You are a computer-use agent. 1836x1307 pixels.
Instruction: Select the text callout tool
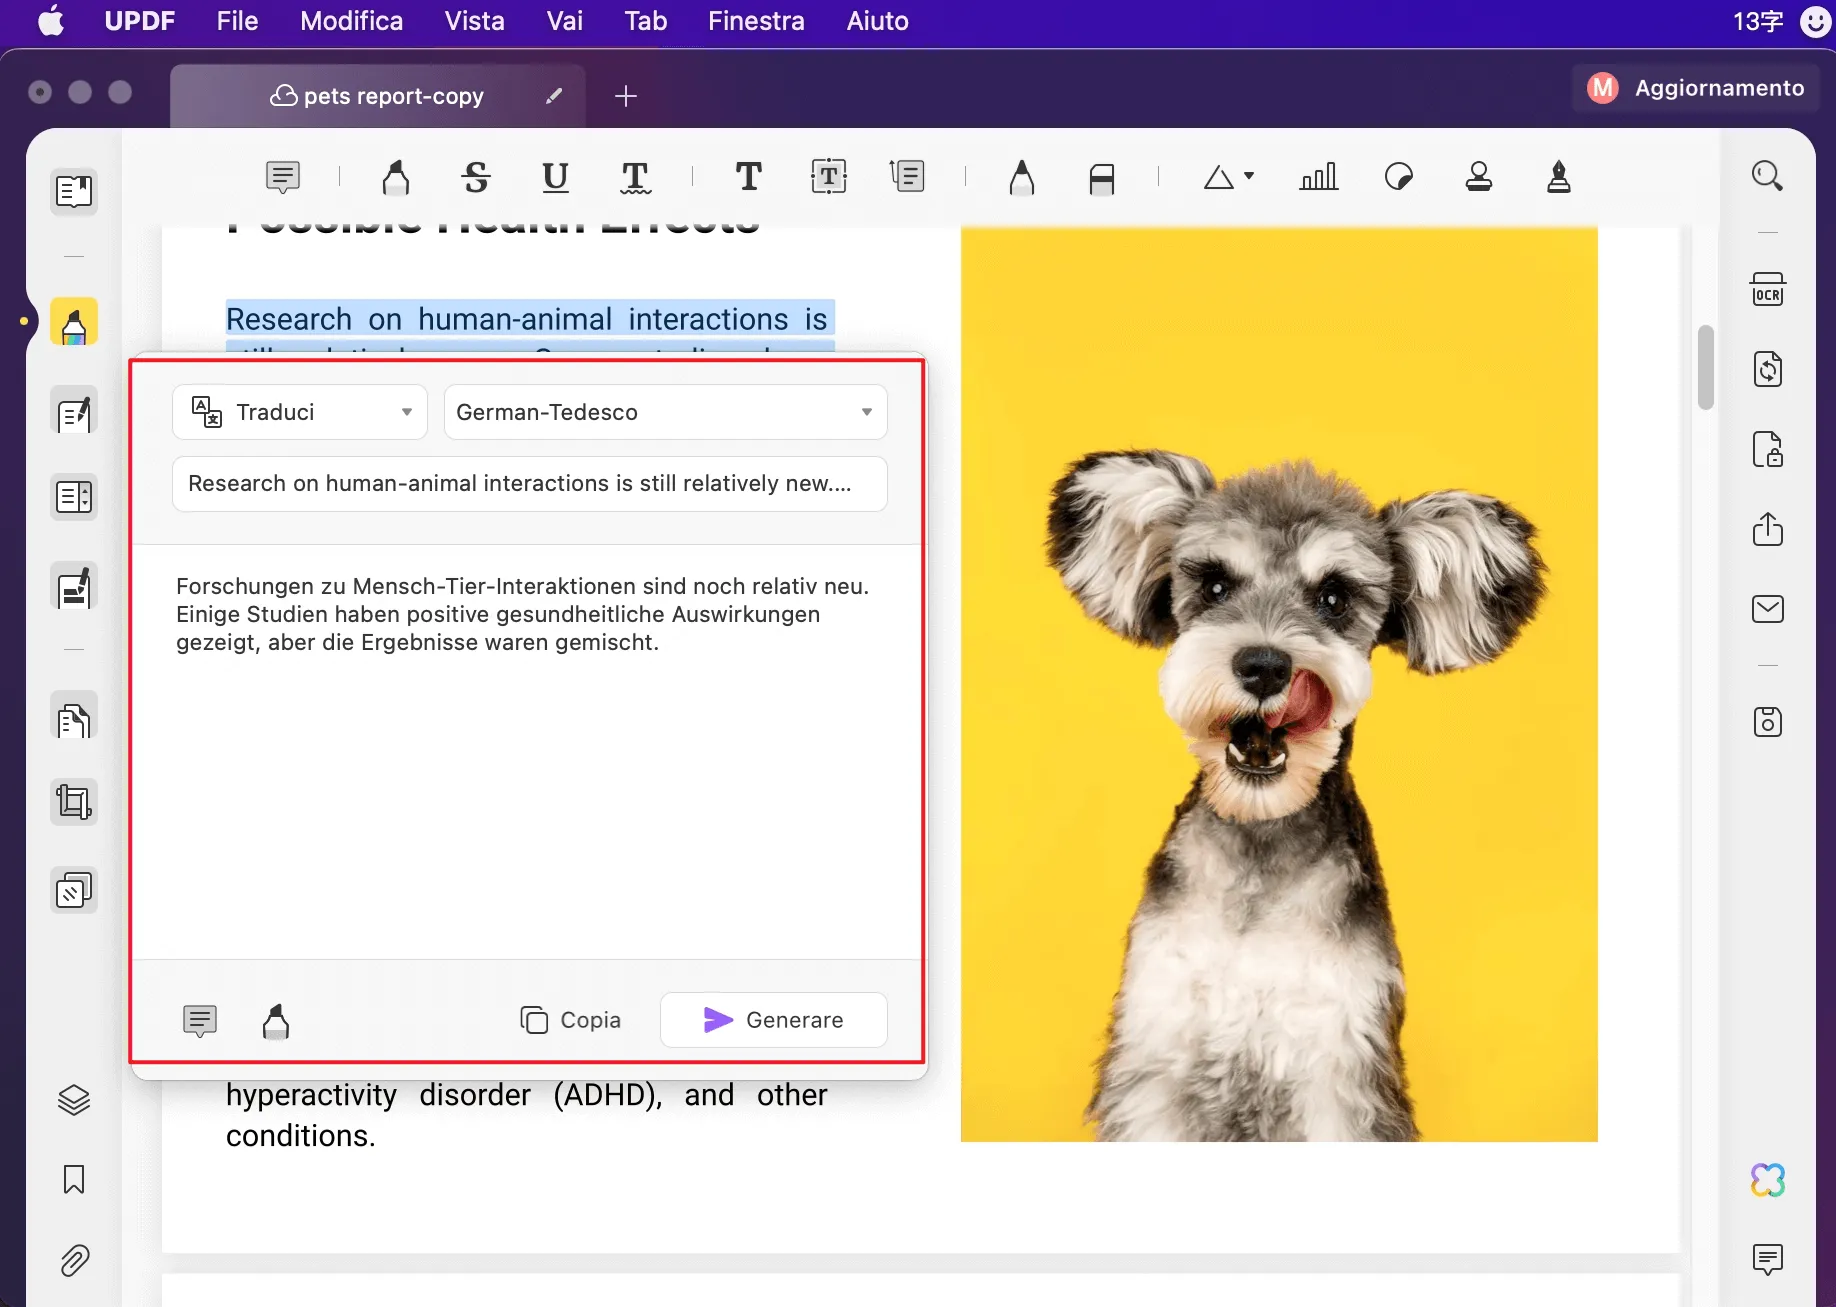(907, 176)
